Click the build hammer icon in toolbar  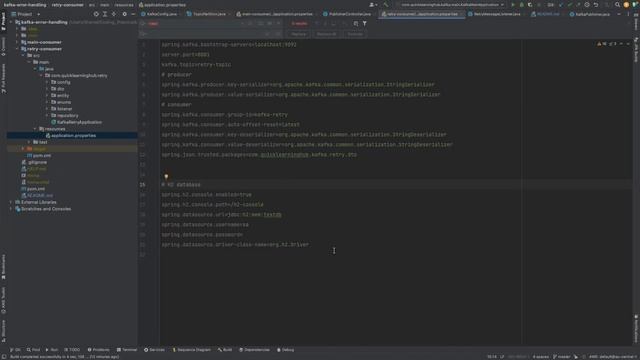(x=386, y=5)
